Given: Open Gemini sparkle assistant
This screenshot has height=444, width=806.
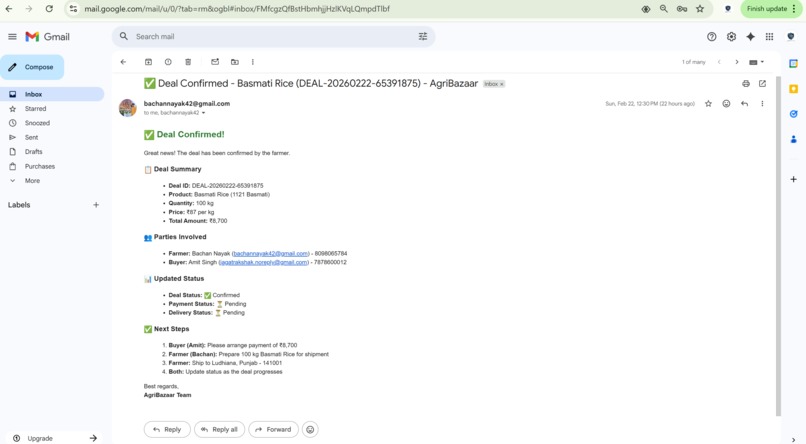Looking at the screenshot, I should tap(750, 36).
